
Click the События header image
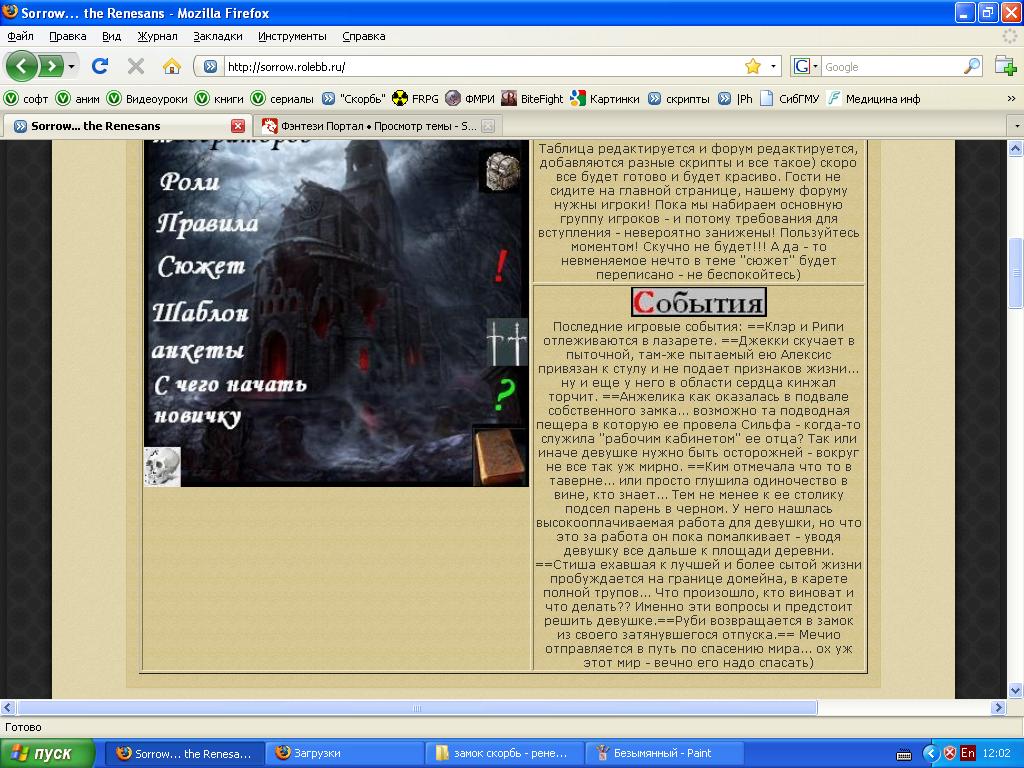[699, 302]
